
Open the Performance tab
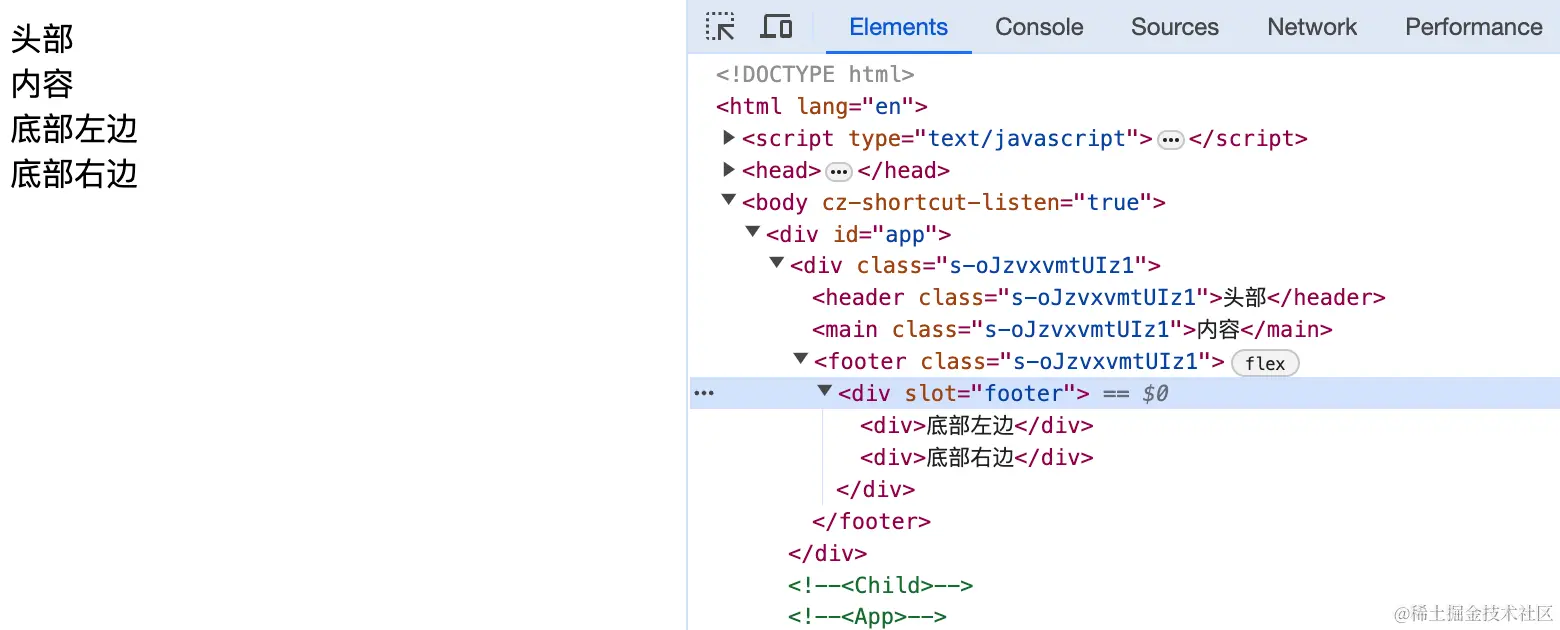pos(1473,27)
